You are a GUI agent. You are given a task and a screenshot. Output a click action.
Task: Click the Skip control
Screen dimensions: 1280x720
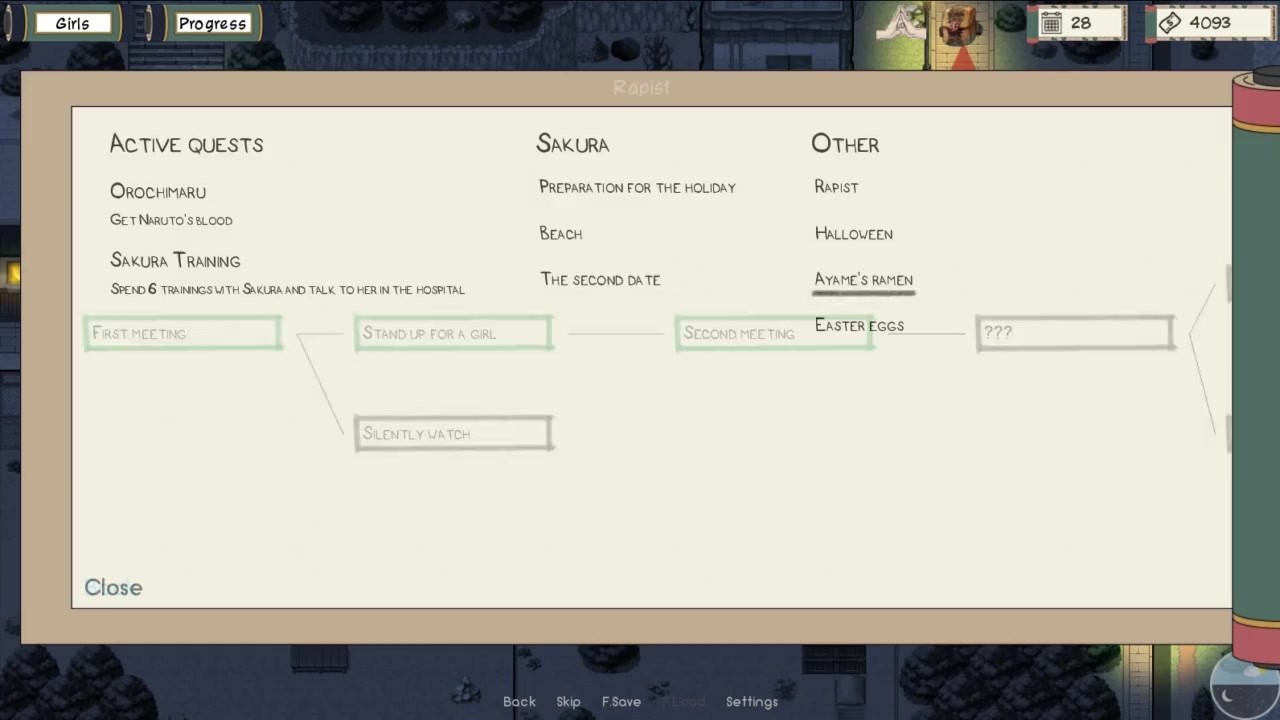point(568,701)
